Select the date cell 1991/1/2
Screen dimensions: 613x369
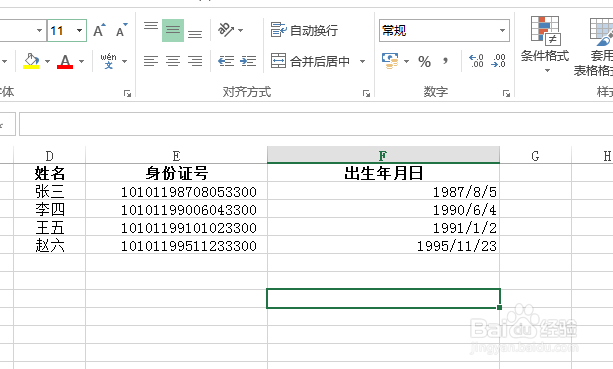coord(383,227)
